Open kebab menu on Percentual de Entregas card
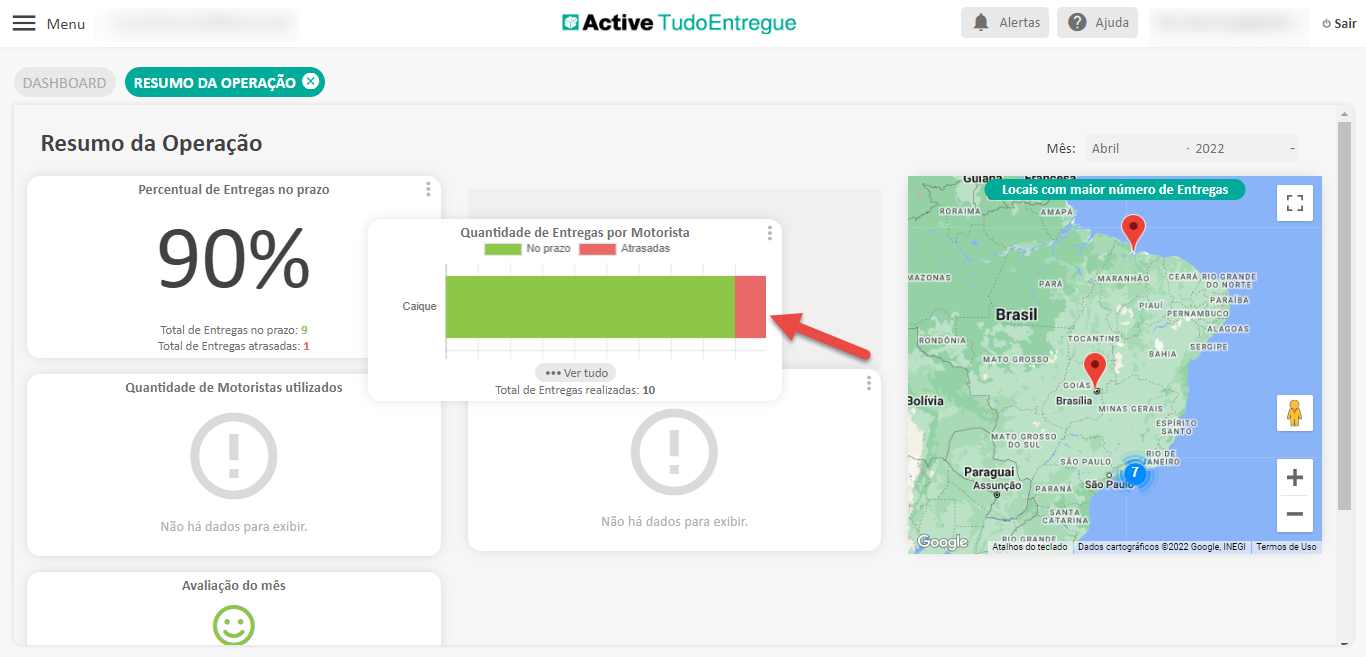 (x=428, y=188)
